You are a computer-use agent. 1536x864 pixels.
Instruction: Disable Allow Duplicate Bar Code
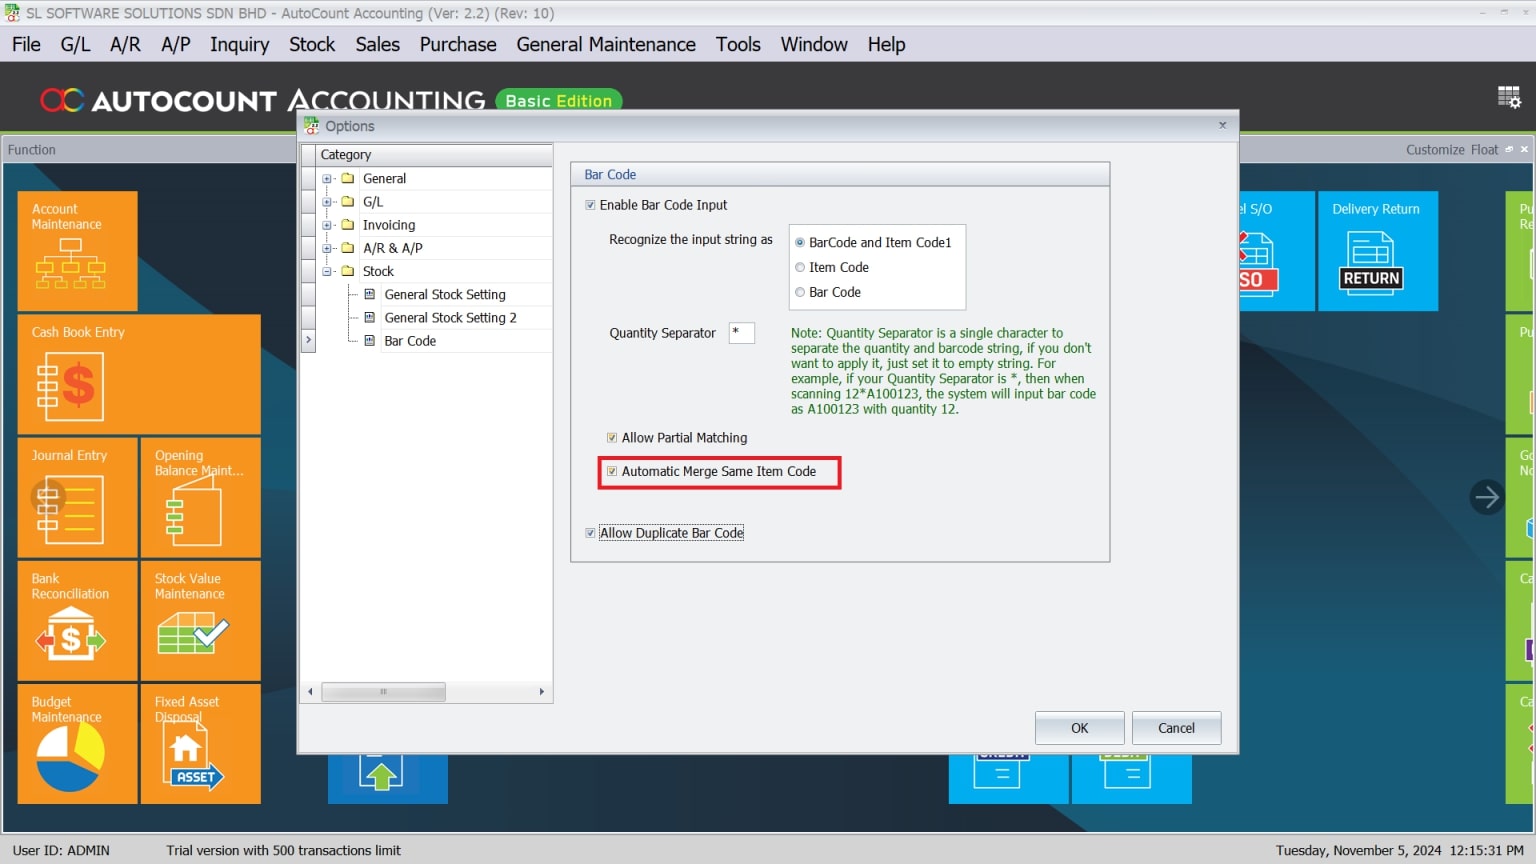pos(590,532)
